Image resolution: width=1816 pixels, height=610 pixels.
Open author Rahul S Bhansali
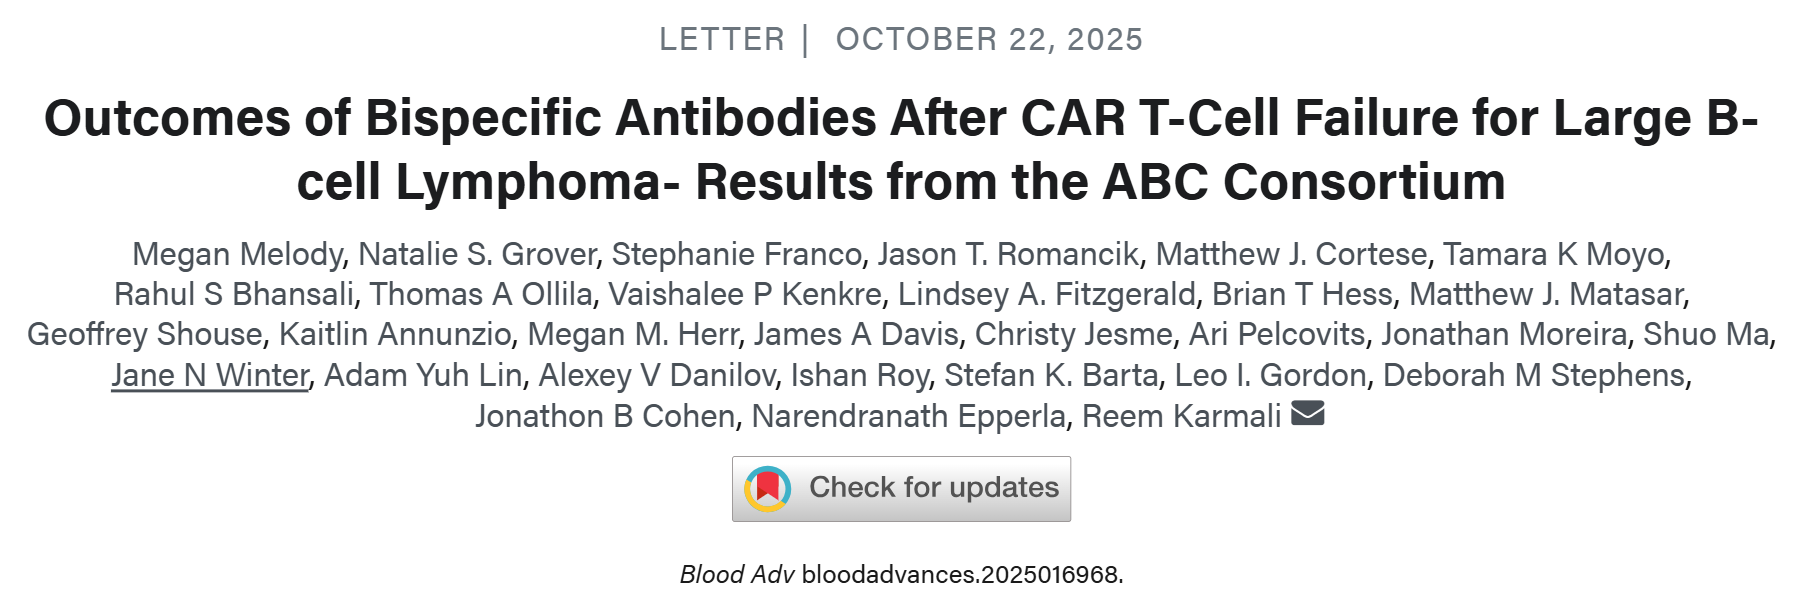(x=234, y=294)
